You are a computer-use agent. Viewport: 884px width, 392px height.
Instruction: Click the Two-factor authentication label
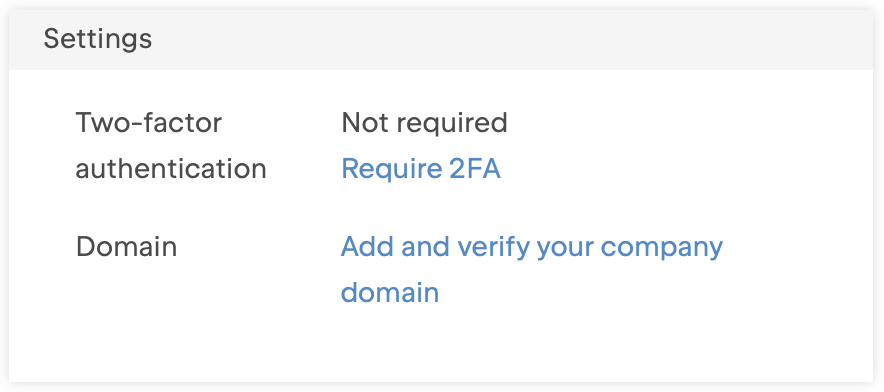[171, 146]
